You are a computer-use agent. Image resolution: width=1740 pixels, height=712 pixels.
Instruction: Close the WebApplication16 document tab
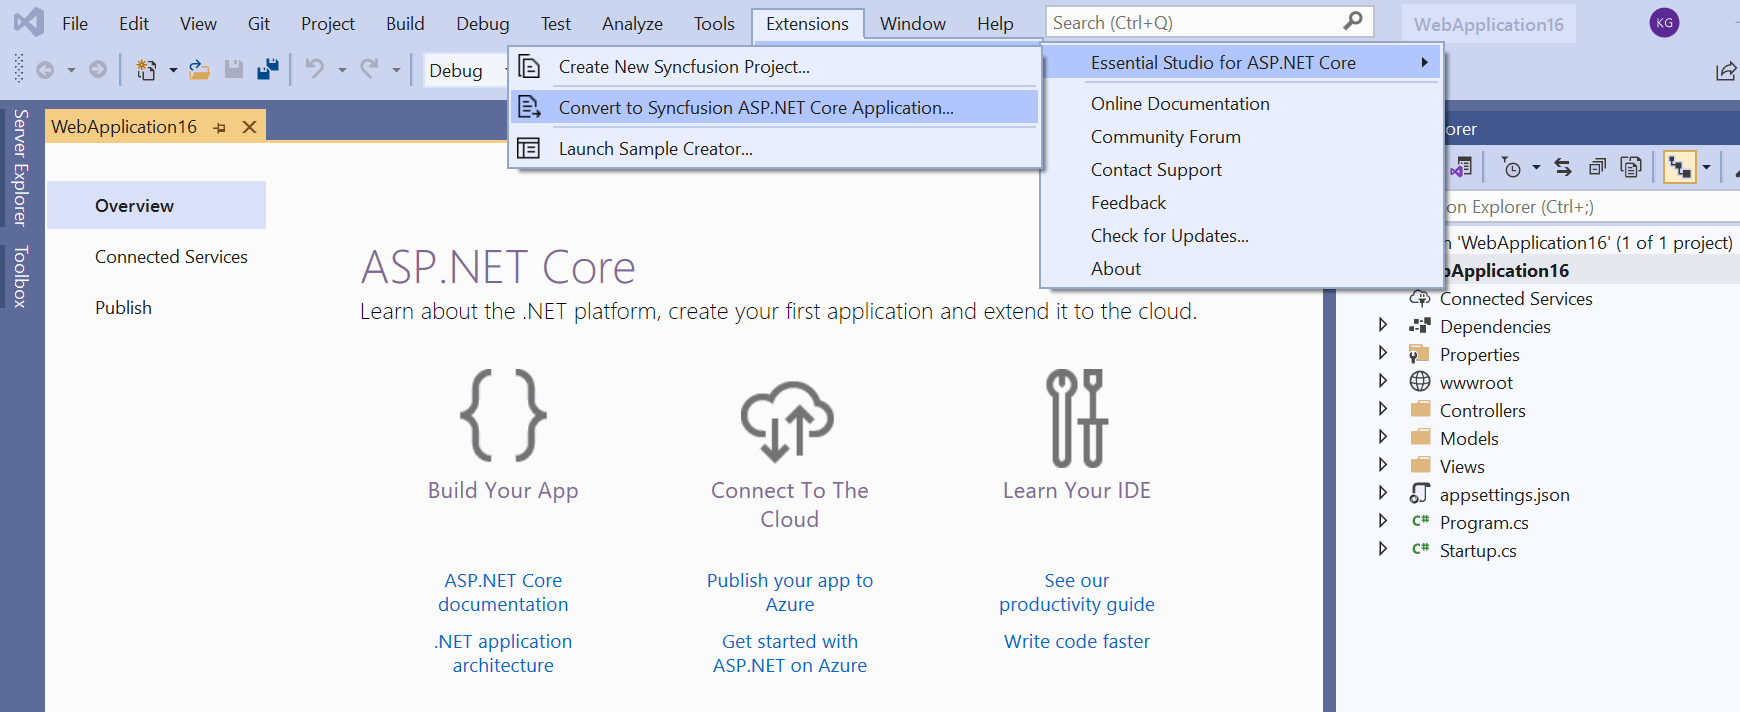tap(250, 127)
